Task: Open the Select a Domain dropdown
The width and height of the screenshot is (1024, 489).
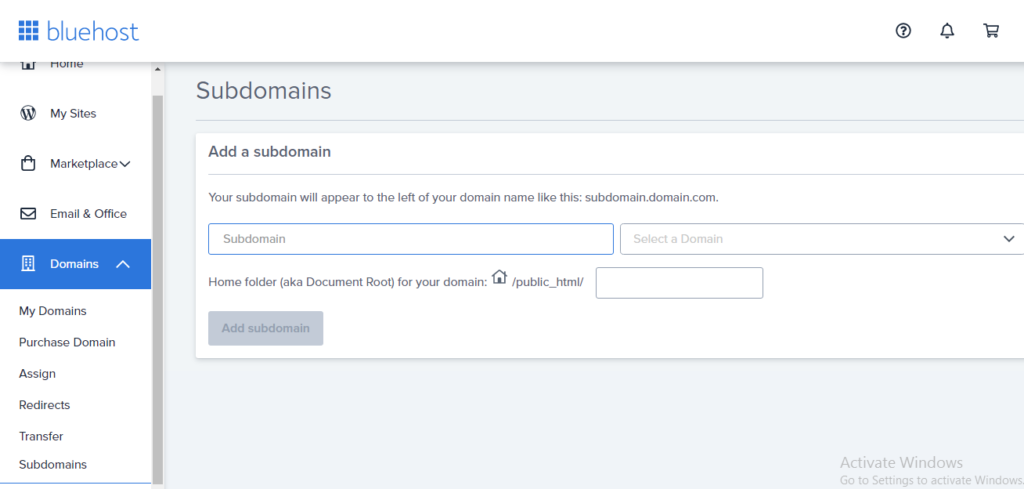Action: [822, 239]
